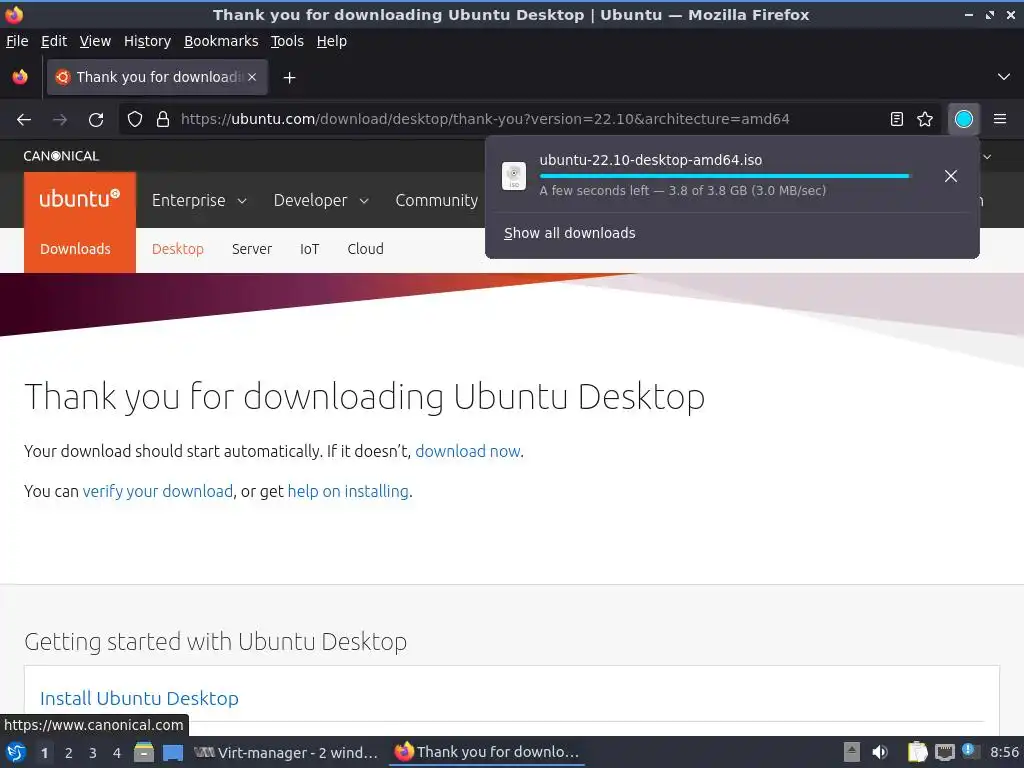Open the Bookmarks menu

[221, 41]
